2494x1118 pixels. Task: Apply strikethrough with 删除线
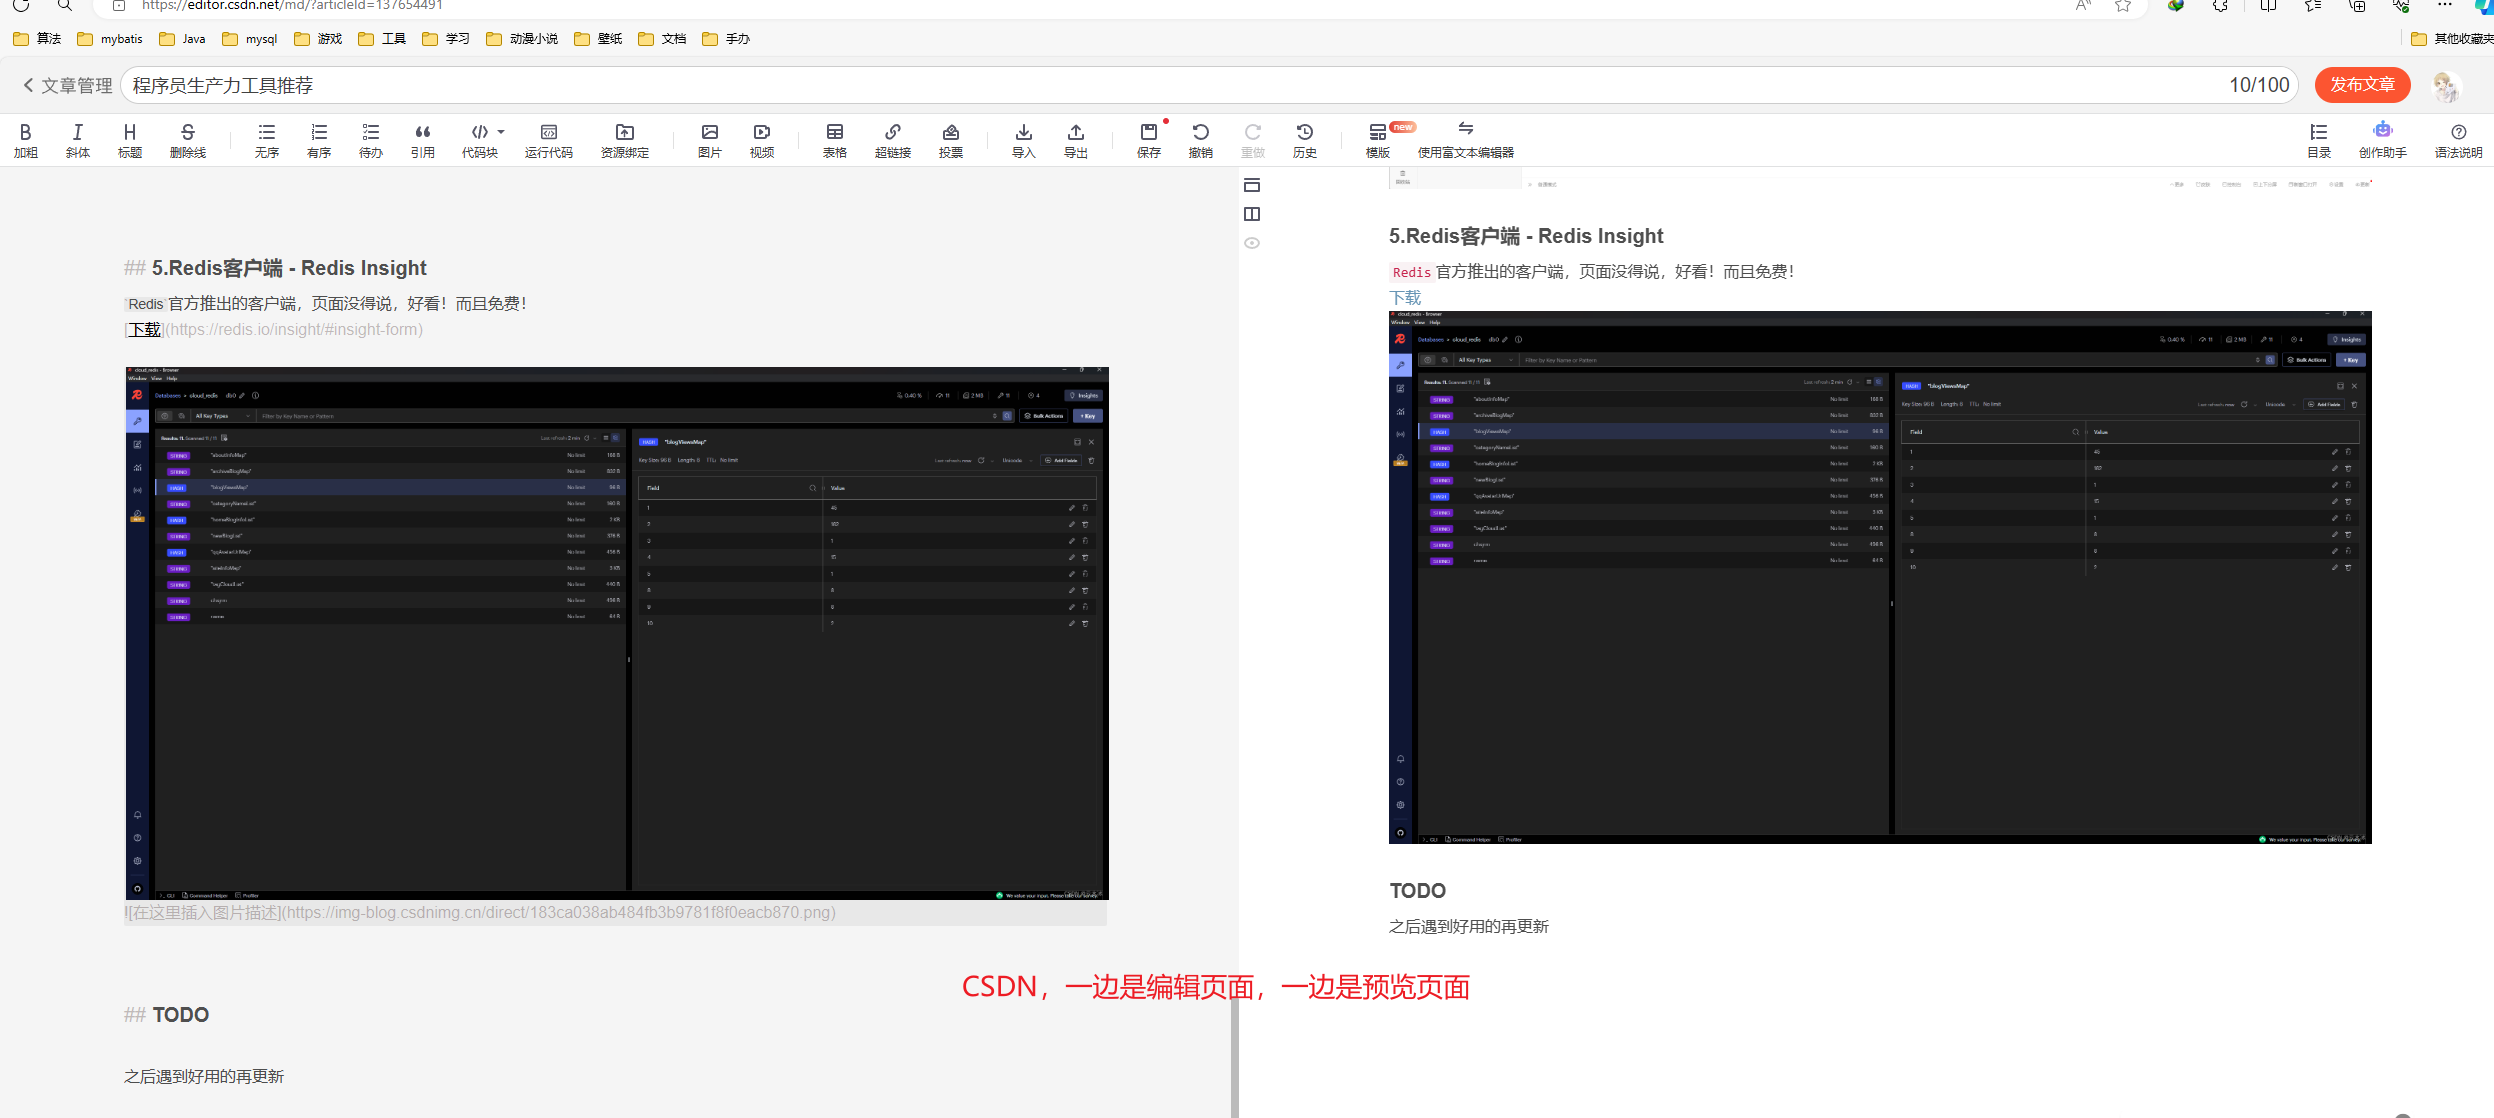click(188, 140)
